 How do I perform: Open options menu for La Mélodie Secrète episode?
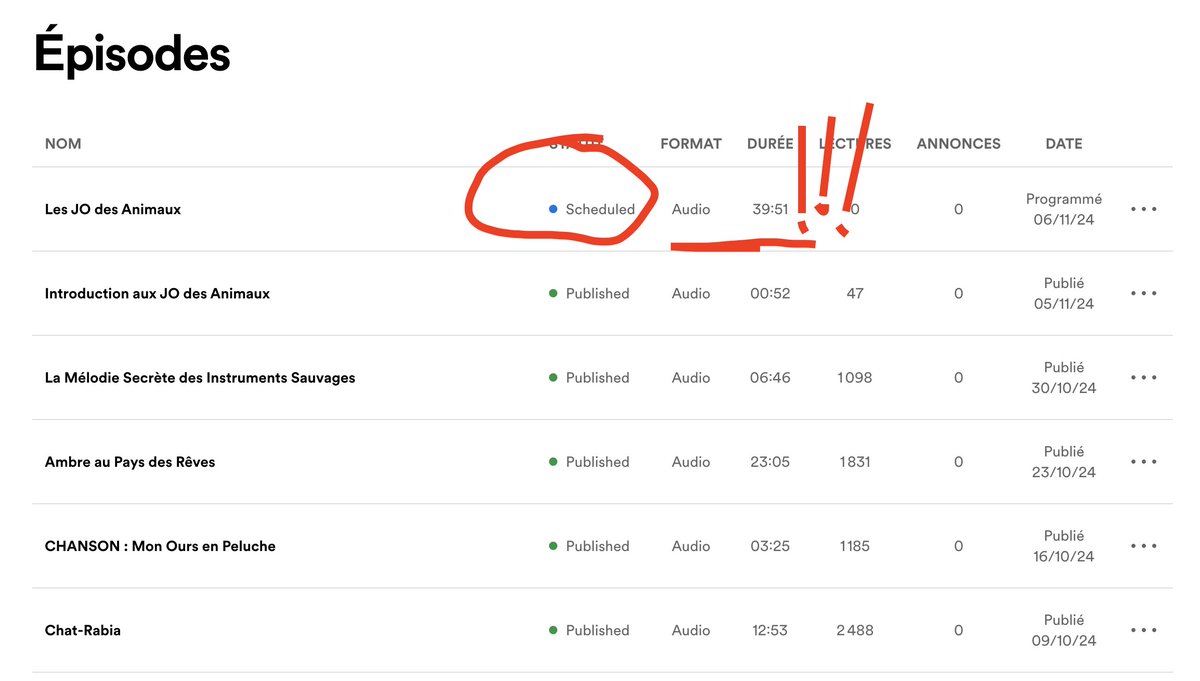[x=1144, y=378]
